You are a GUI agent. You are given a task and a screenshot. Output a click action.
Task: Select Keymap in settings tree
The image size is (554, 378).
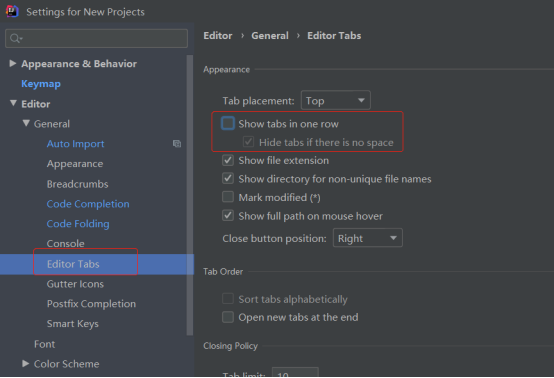pyautogui.click(x=41, y=84)
